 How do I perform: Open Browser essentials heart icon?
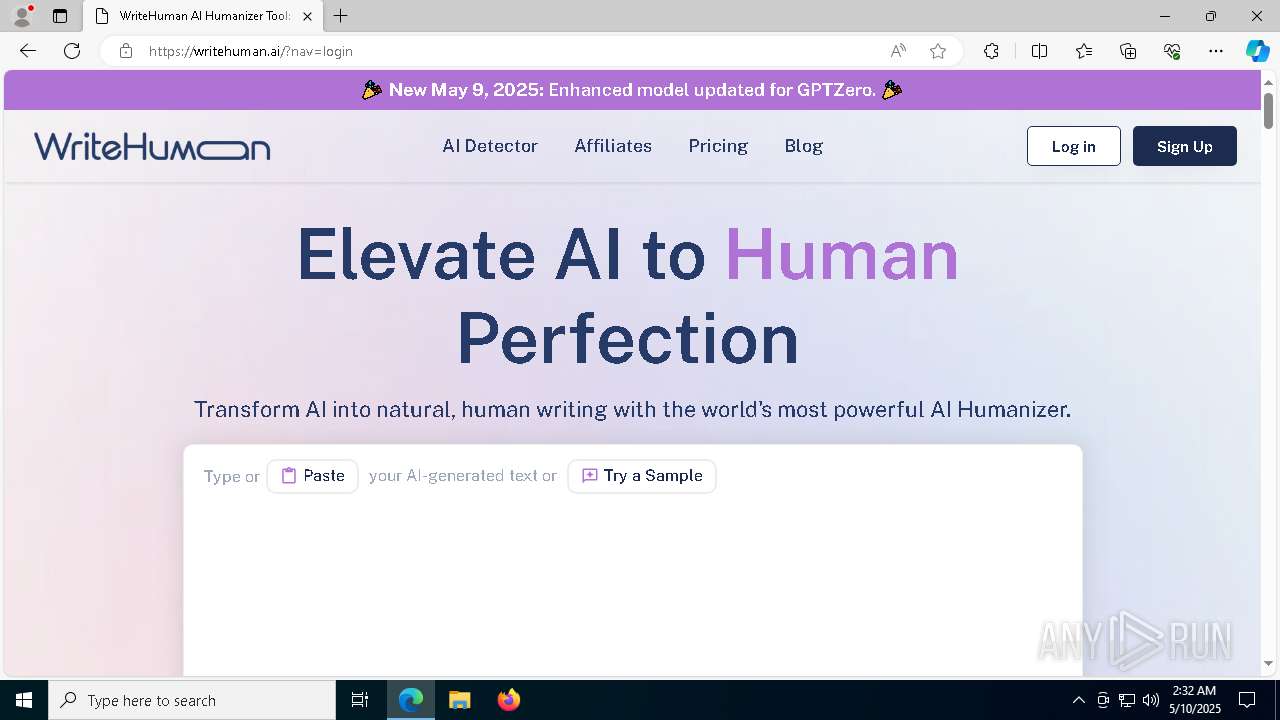point(1172,51)
